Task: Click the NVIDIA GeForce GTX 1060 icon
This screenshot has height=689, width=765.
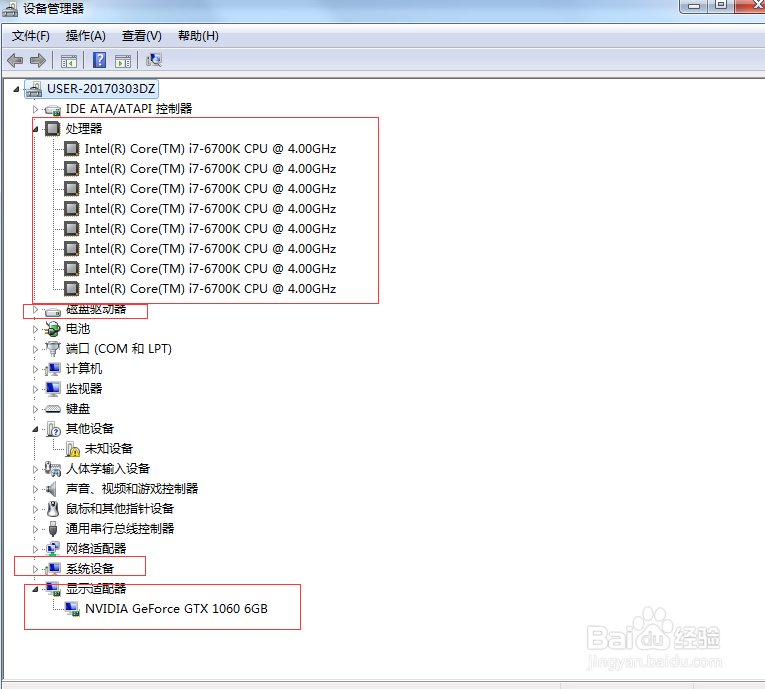Action: pos(72,609)
